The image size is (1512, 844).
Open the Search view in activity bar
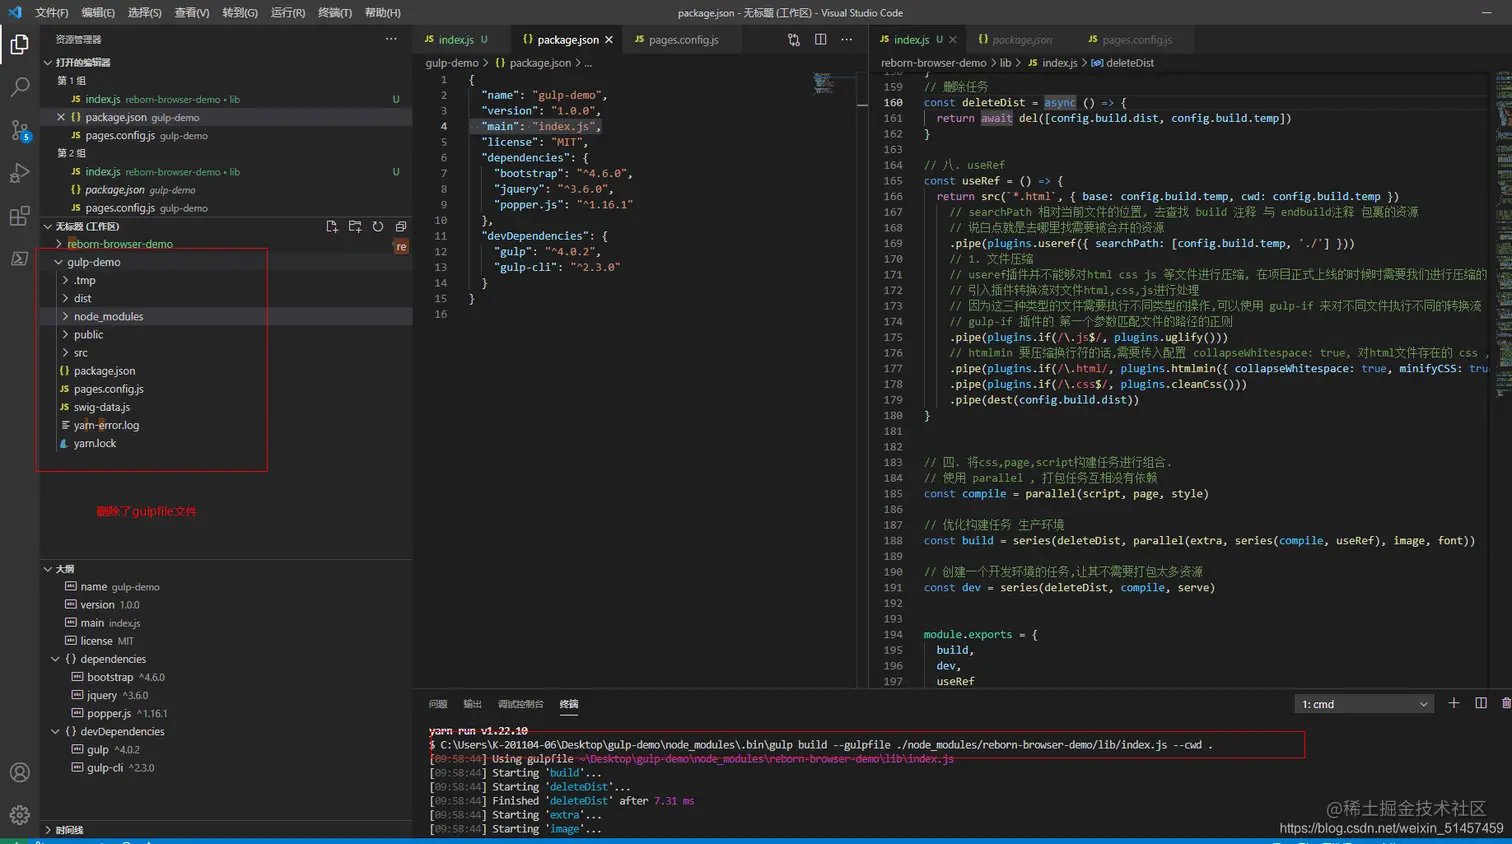19,87
